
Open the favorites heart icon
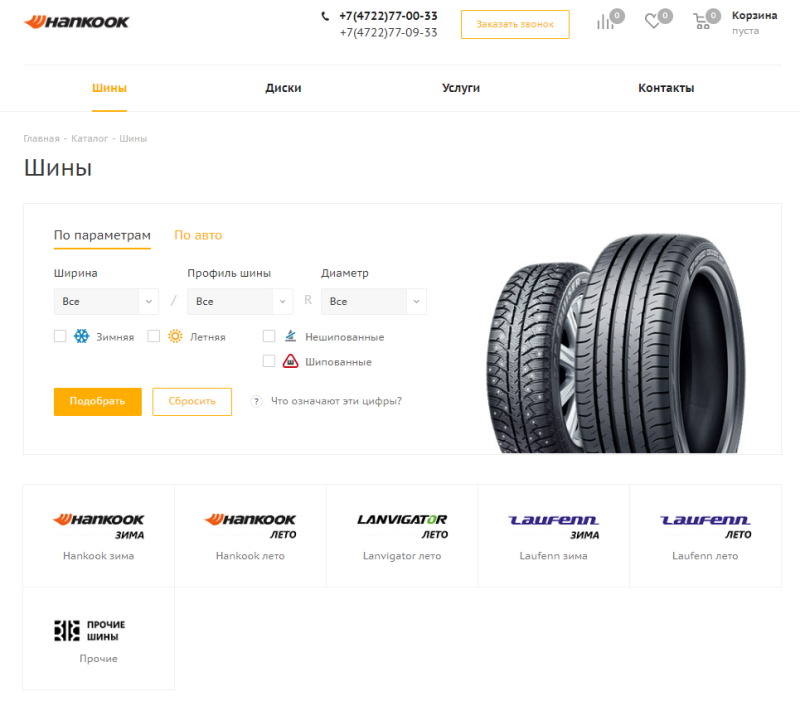(x=652, y=21)
